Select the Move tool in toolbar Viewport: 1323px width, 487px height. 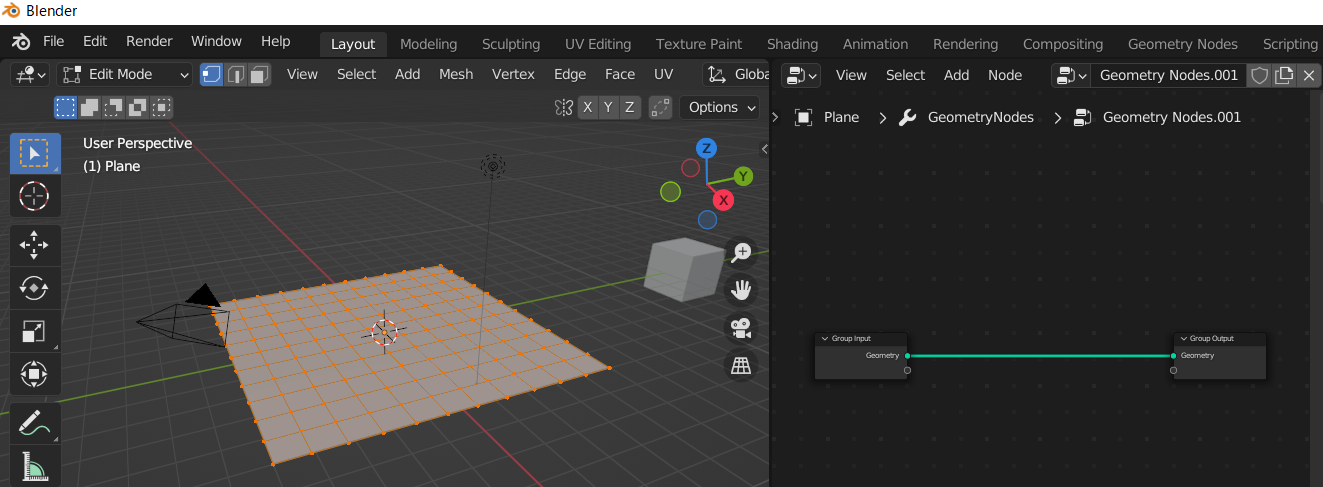click(x=34, y=244)
